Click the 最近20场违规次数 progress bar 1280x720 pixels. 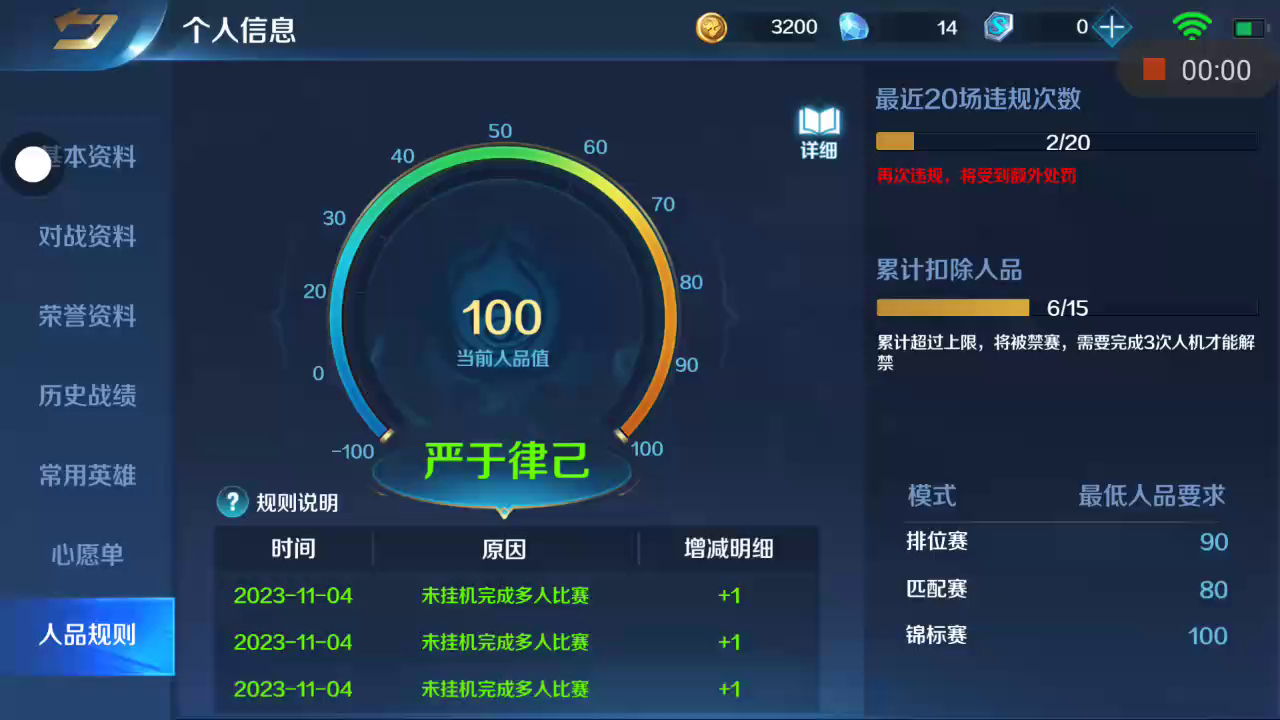(x=1066, y=142)
